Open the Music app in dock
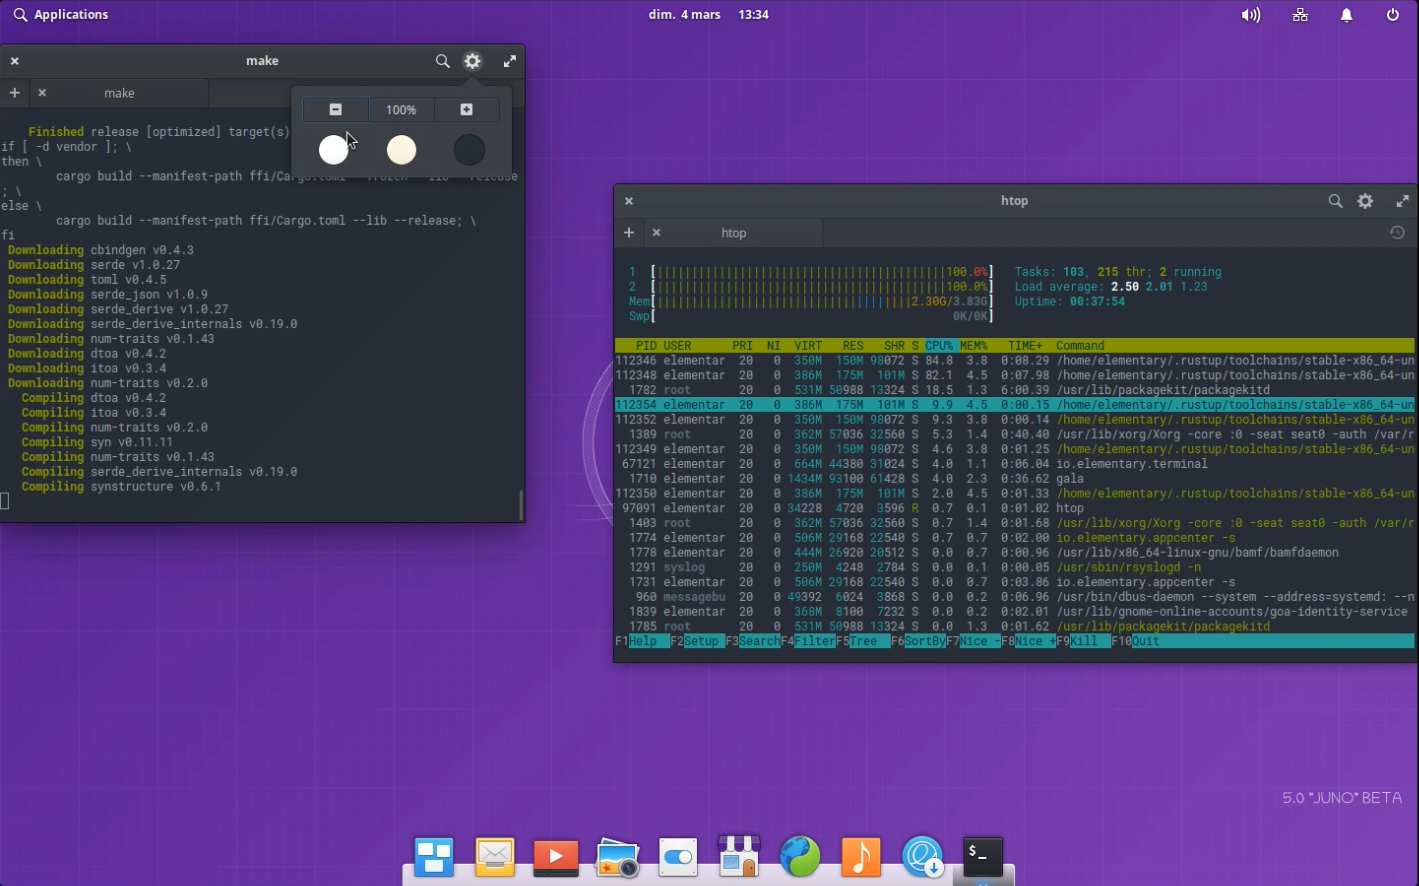The height and width of the screenshot is (886, 1419). pyautogui.click(x=861, y=857)
